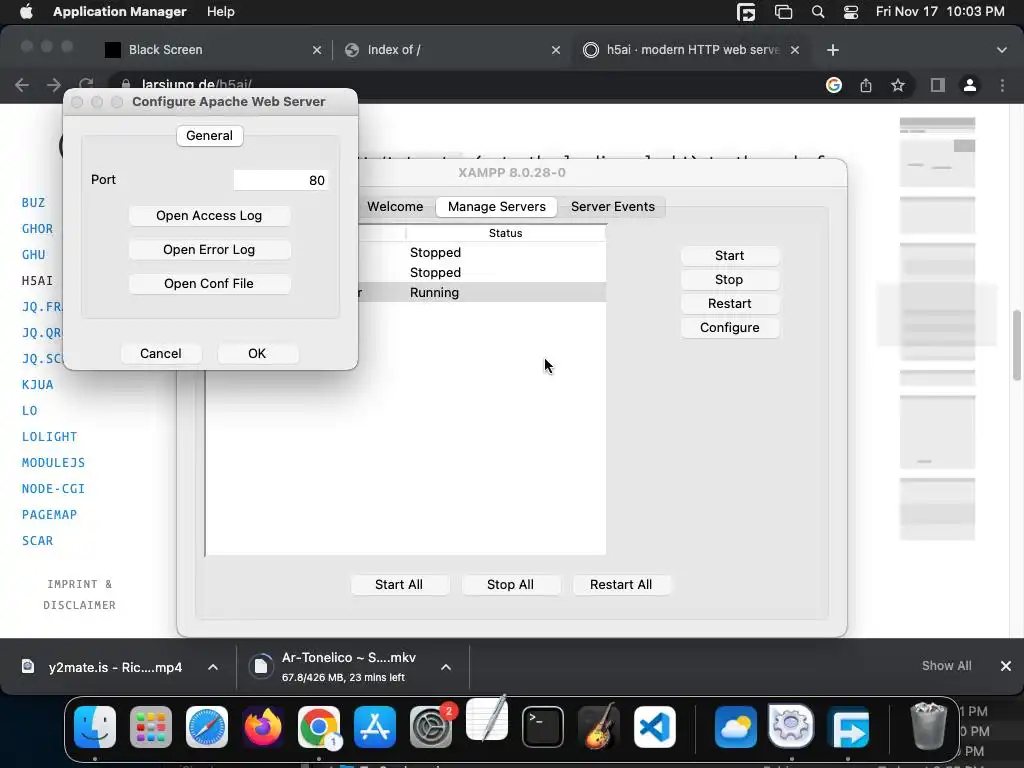Select the Running server row
Image resolution: width=1024 pixels, height=768 pixels.
(482, 293)
